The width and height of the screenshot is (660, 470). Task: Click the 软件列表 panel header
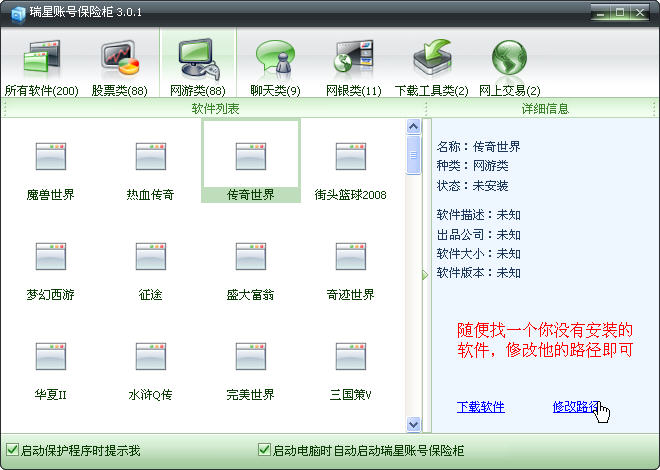click(x=215, y=109)
